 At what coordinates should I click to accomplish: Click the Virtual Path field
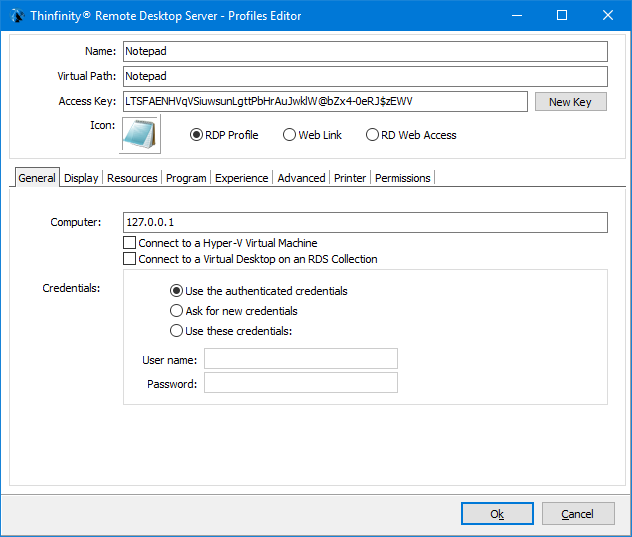pyautogui.click(x=365, y=76)
